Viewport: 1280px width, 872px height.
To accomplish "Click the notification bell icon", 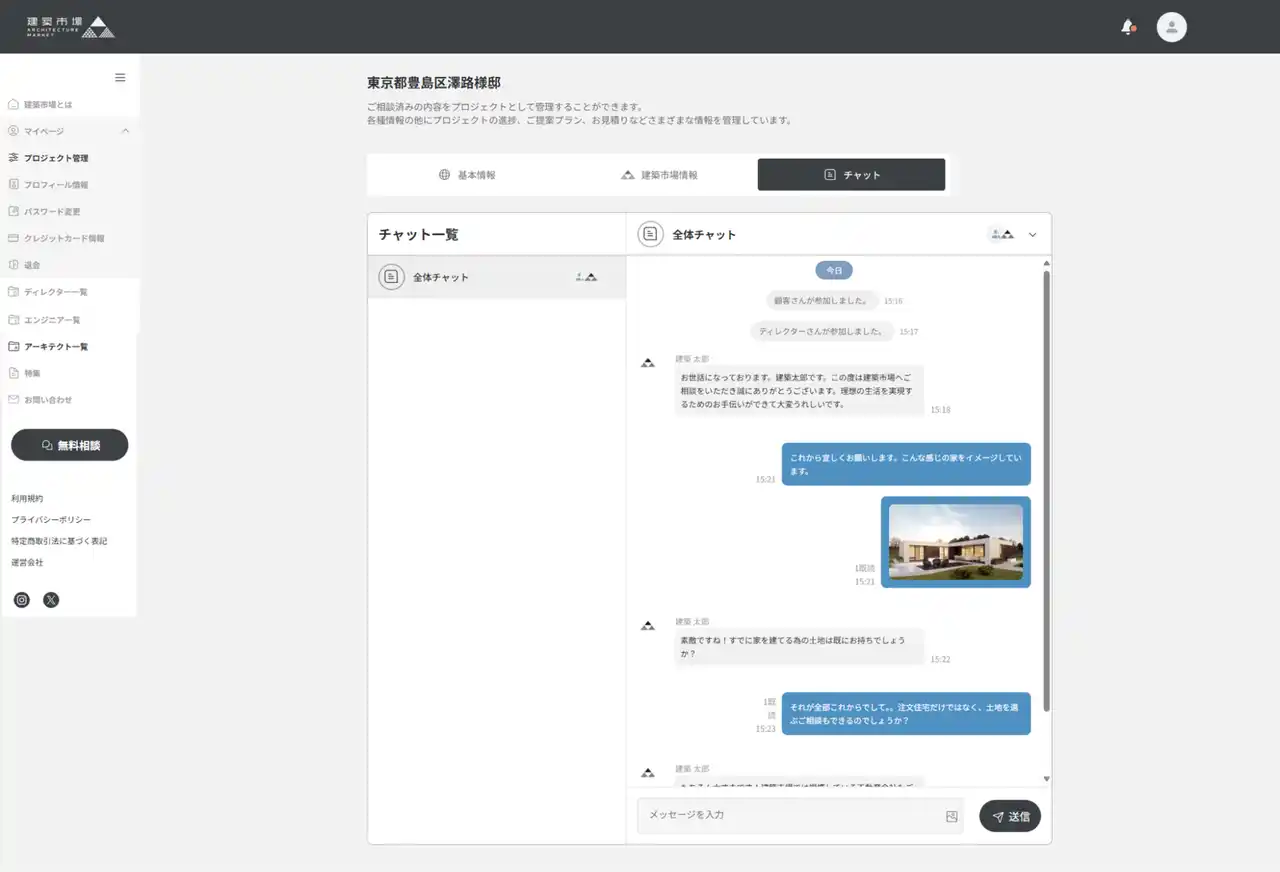I will point(1127,27).
